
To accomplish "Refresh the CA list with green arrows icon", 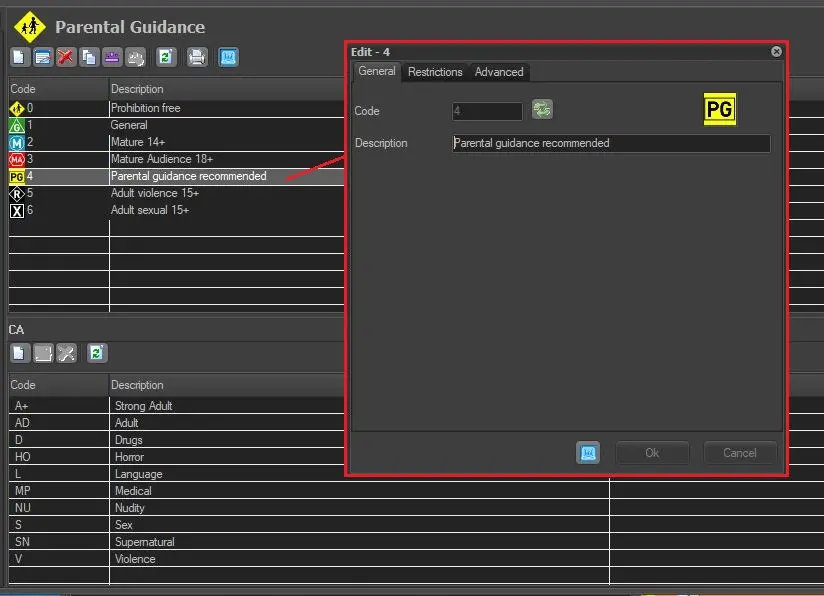I will point(96,353).
